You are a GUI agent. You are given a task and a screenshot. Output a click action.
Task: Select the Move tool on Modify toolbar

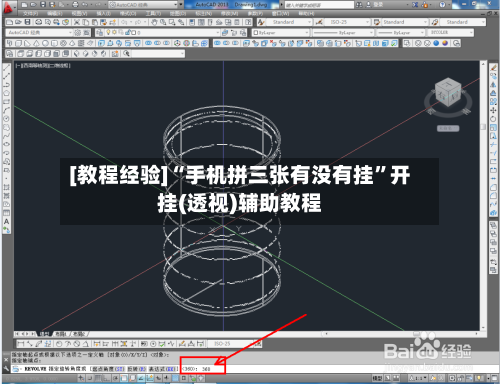tap(493, 110)
